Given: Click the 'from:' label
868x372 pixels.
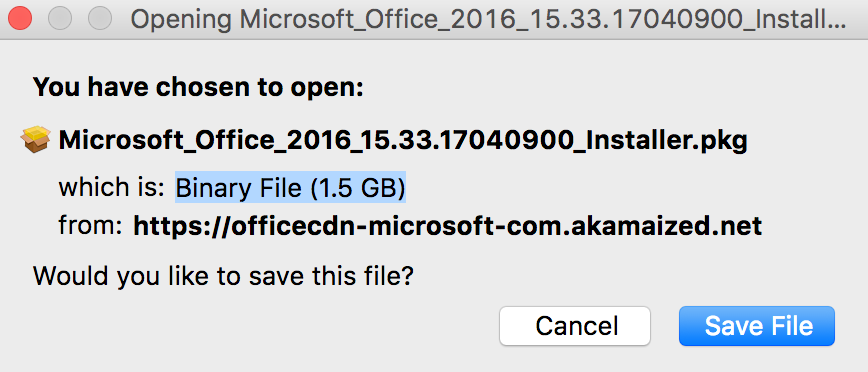Looking at the screenshot, I should tap(90, 226).
